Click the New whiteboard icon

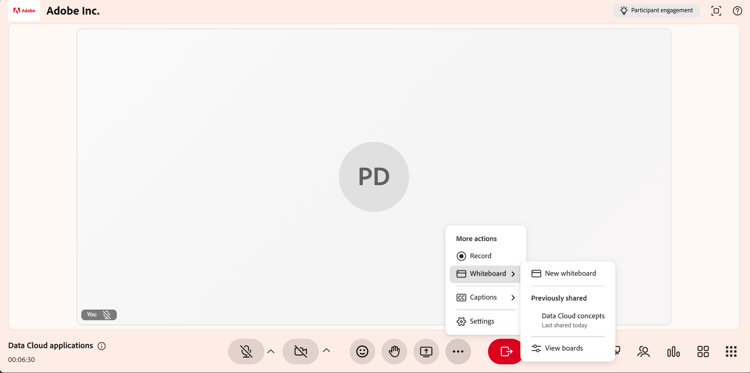536,274
